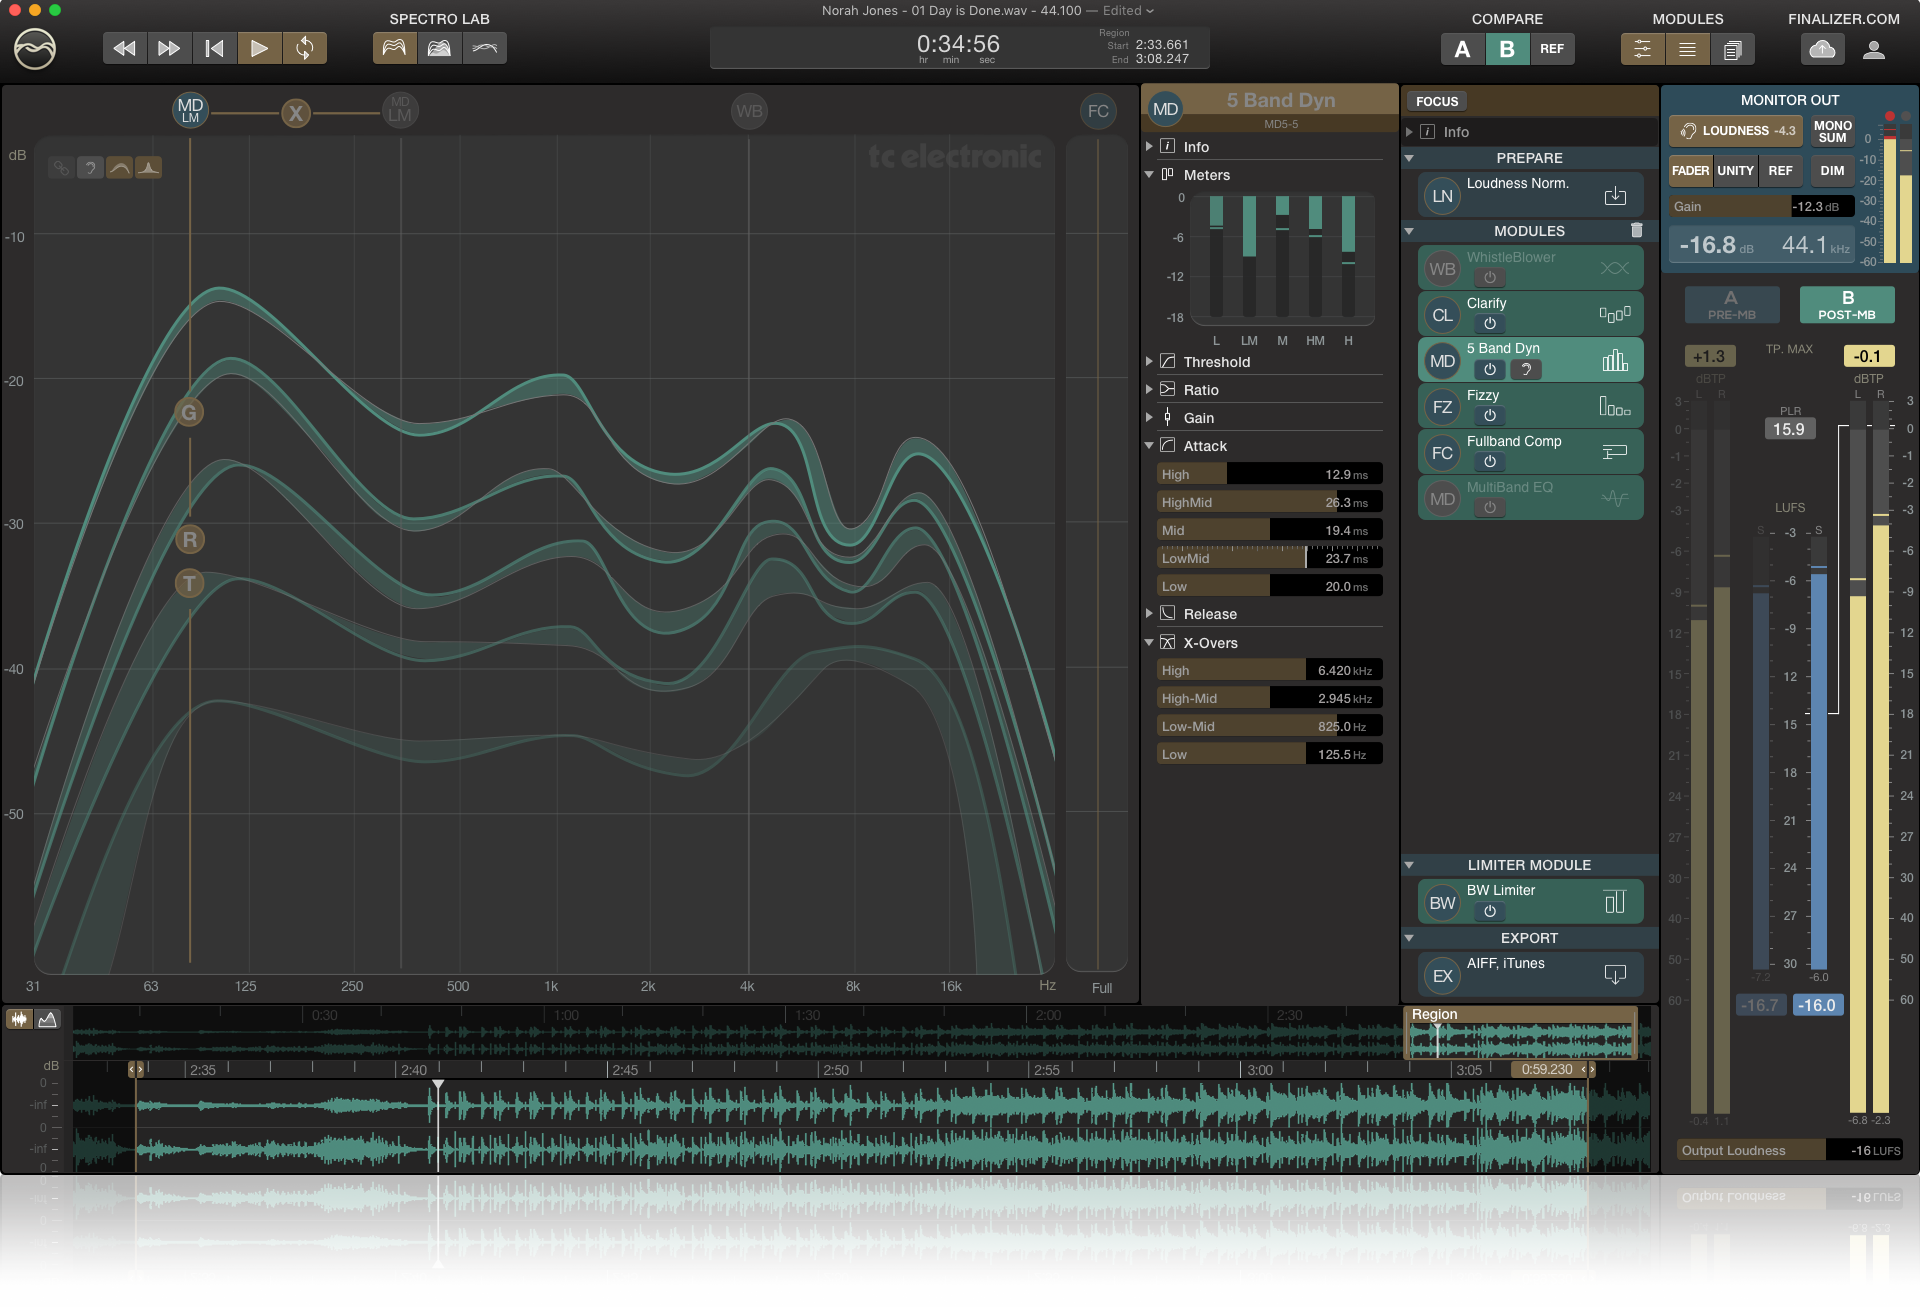The image size is (1920, 1307).
Task: Click the Loudness Norm. import icon
Action: tap(1615, 196)
